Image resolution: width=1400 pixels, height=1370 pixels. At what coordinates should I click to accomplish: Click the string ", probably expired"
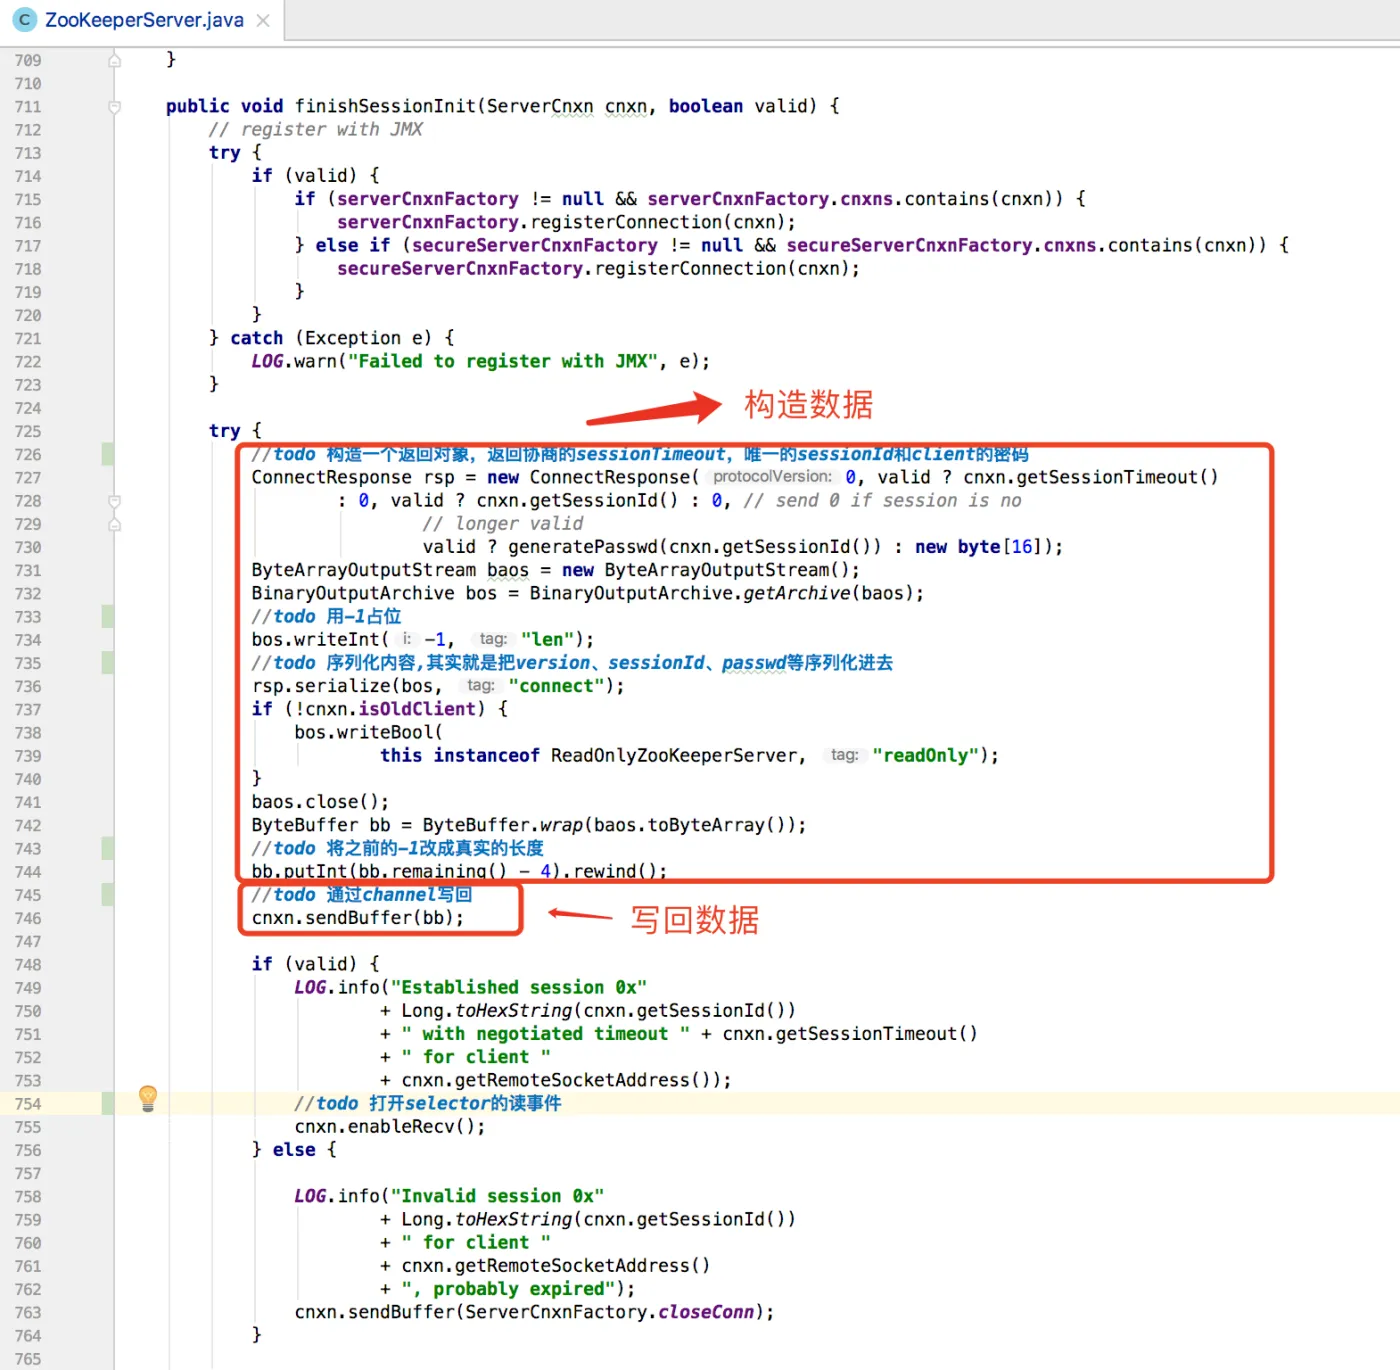508,1289
